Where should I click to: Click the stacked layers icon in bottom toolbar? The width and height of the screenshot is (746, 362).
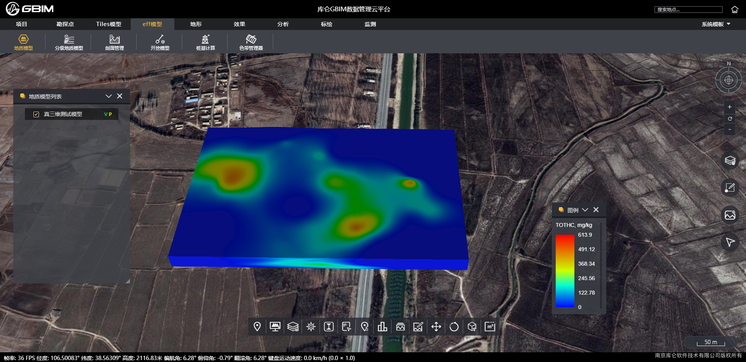click(x=293, y=326)
